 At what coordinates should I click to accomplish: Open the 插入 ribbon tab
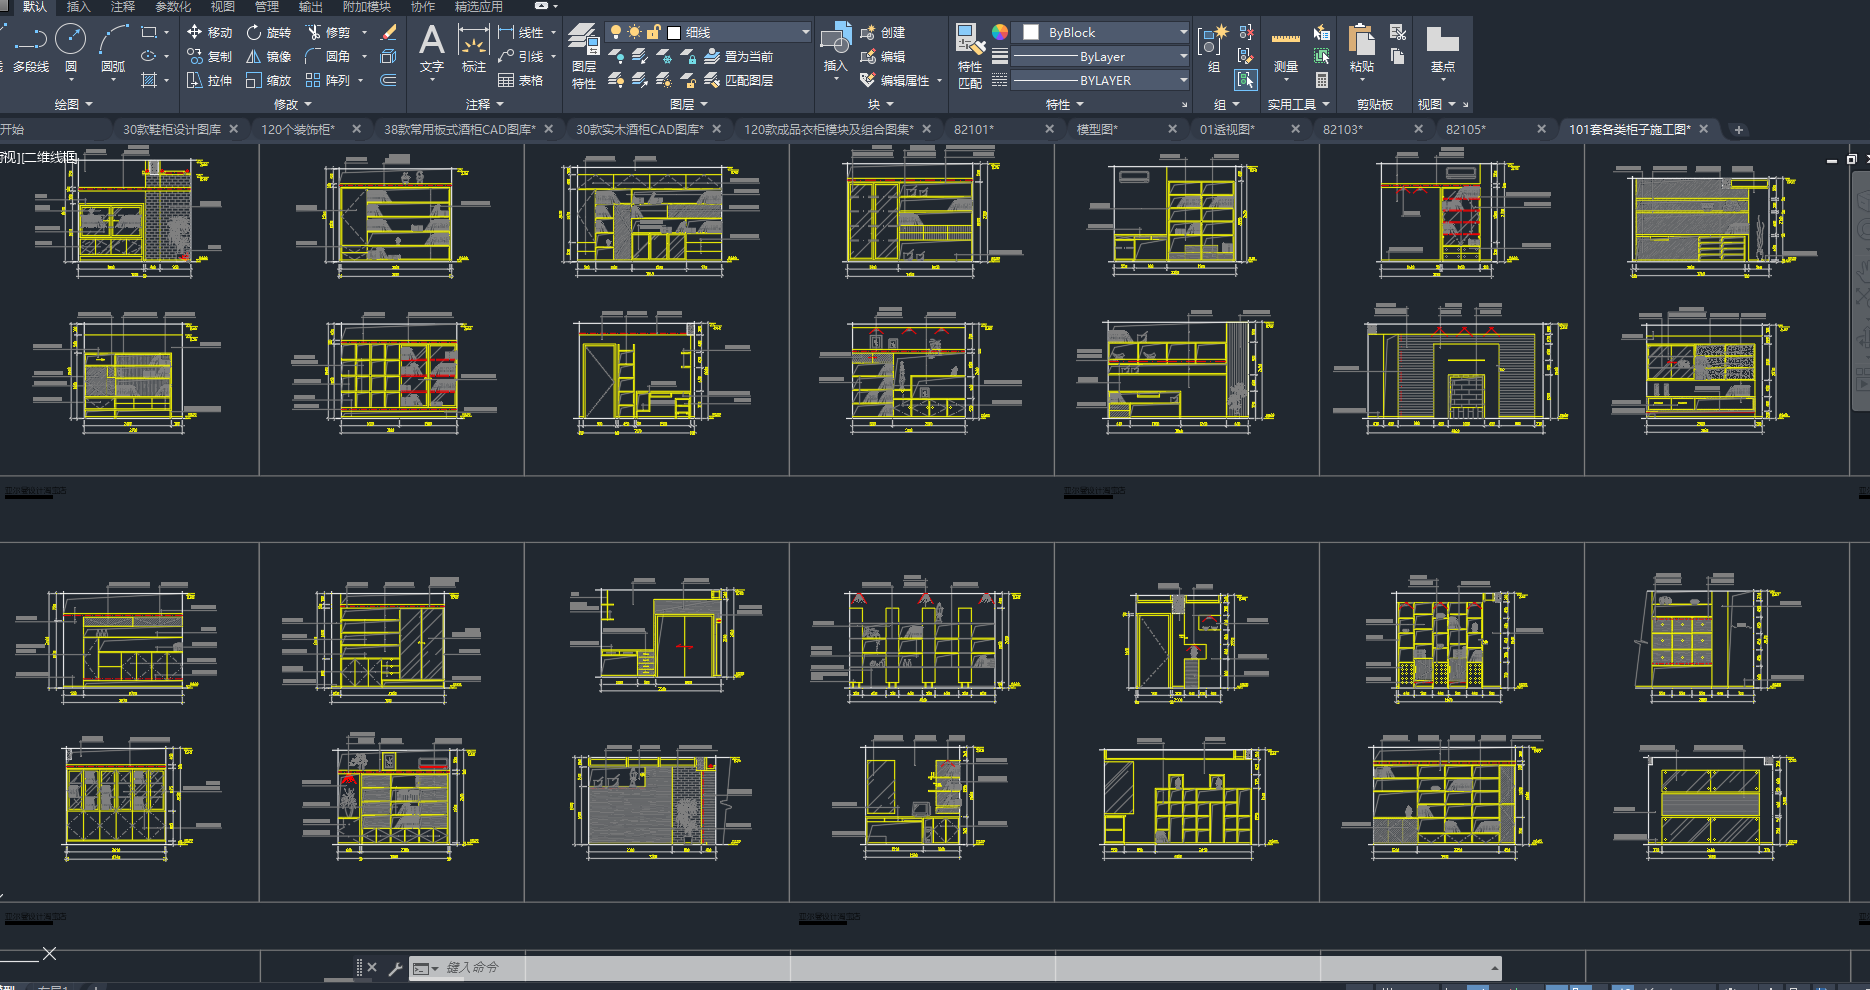(78, 7)
